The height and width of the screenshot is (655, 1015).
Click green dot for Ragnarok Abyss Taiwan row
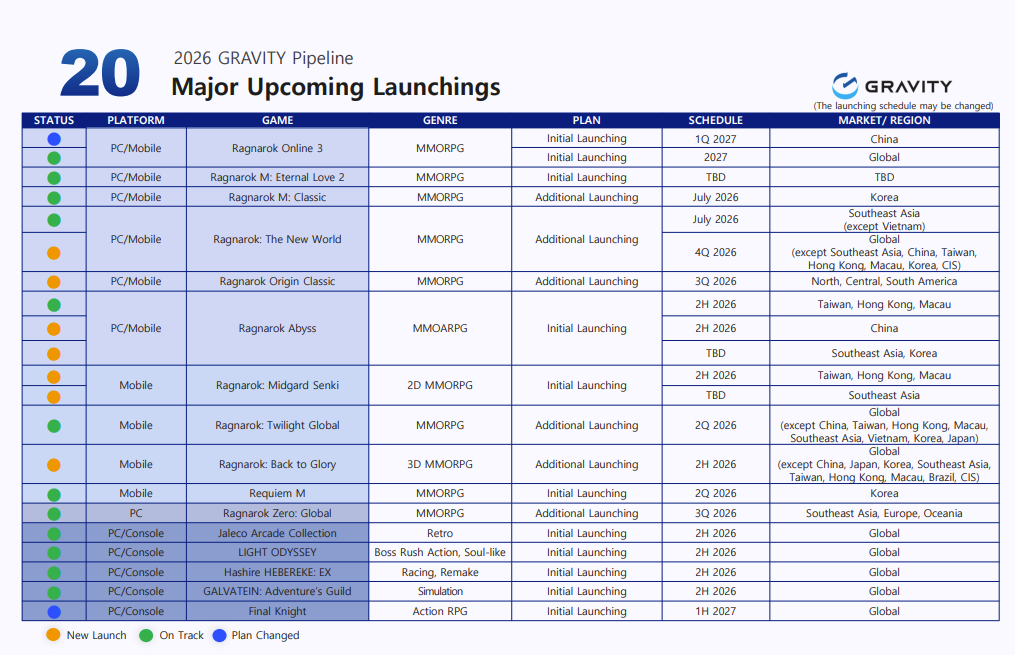pyautogui.click(x=54, y=305)
